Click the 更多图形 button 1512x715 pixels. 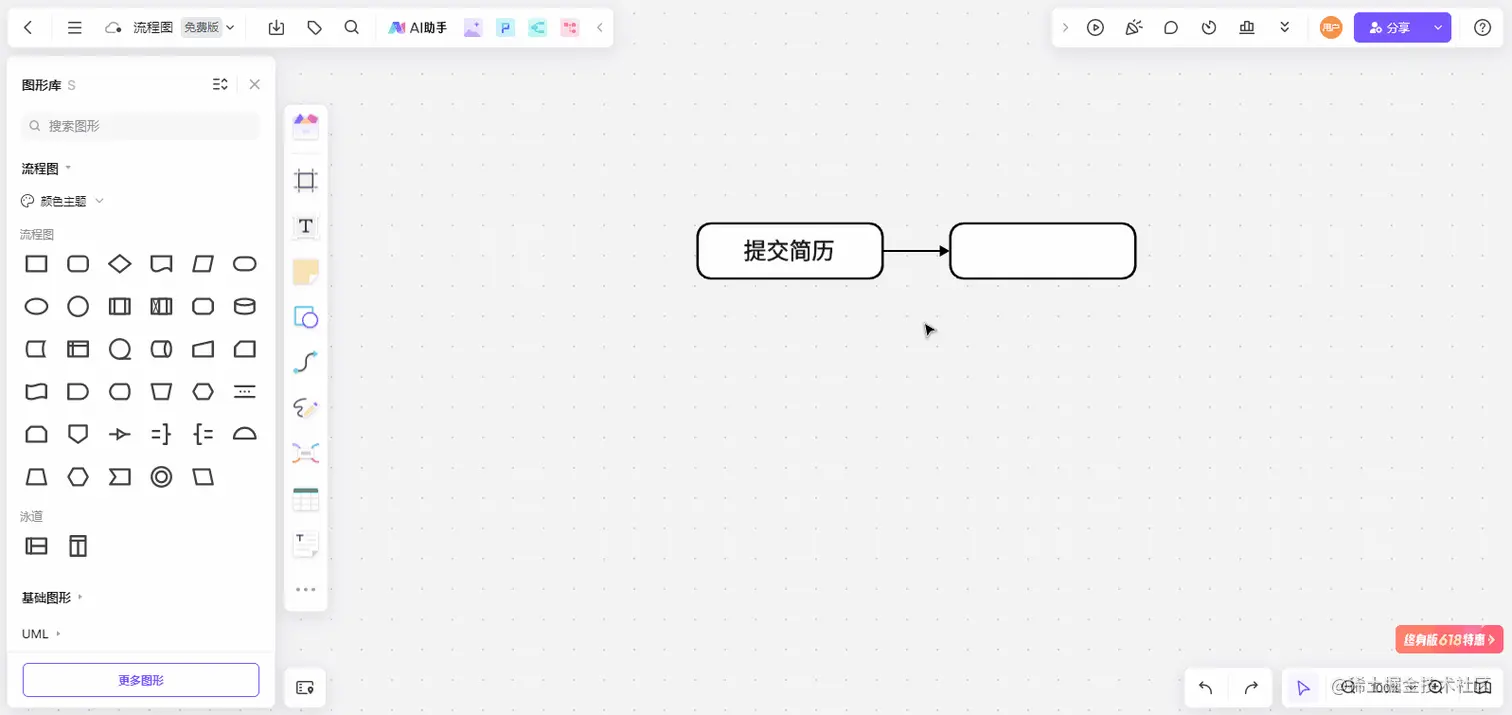[x=139, y=679]
